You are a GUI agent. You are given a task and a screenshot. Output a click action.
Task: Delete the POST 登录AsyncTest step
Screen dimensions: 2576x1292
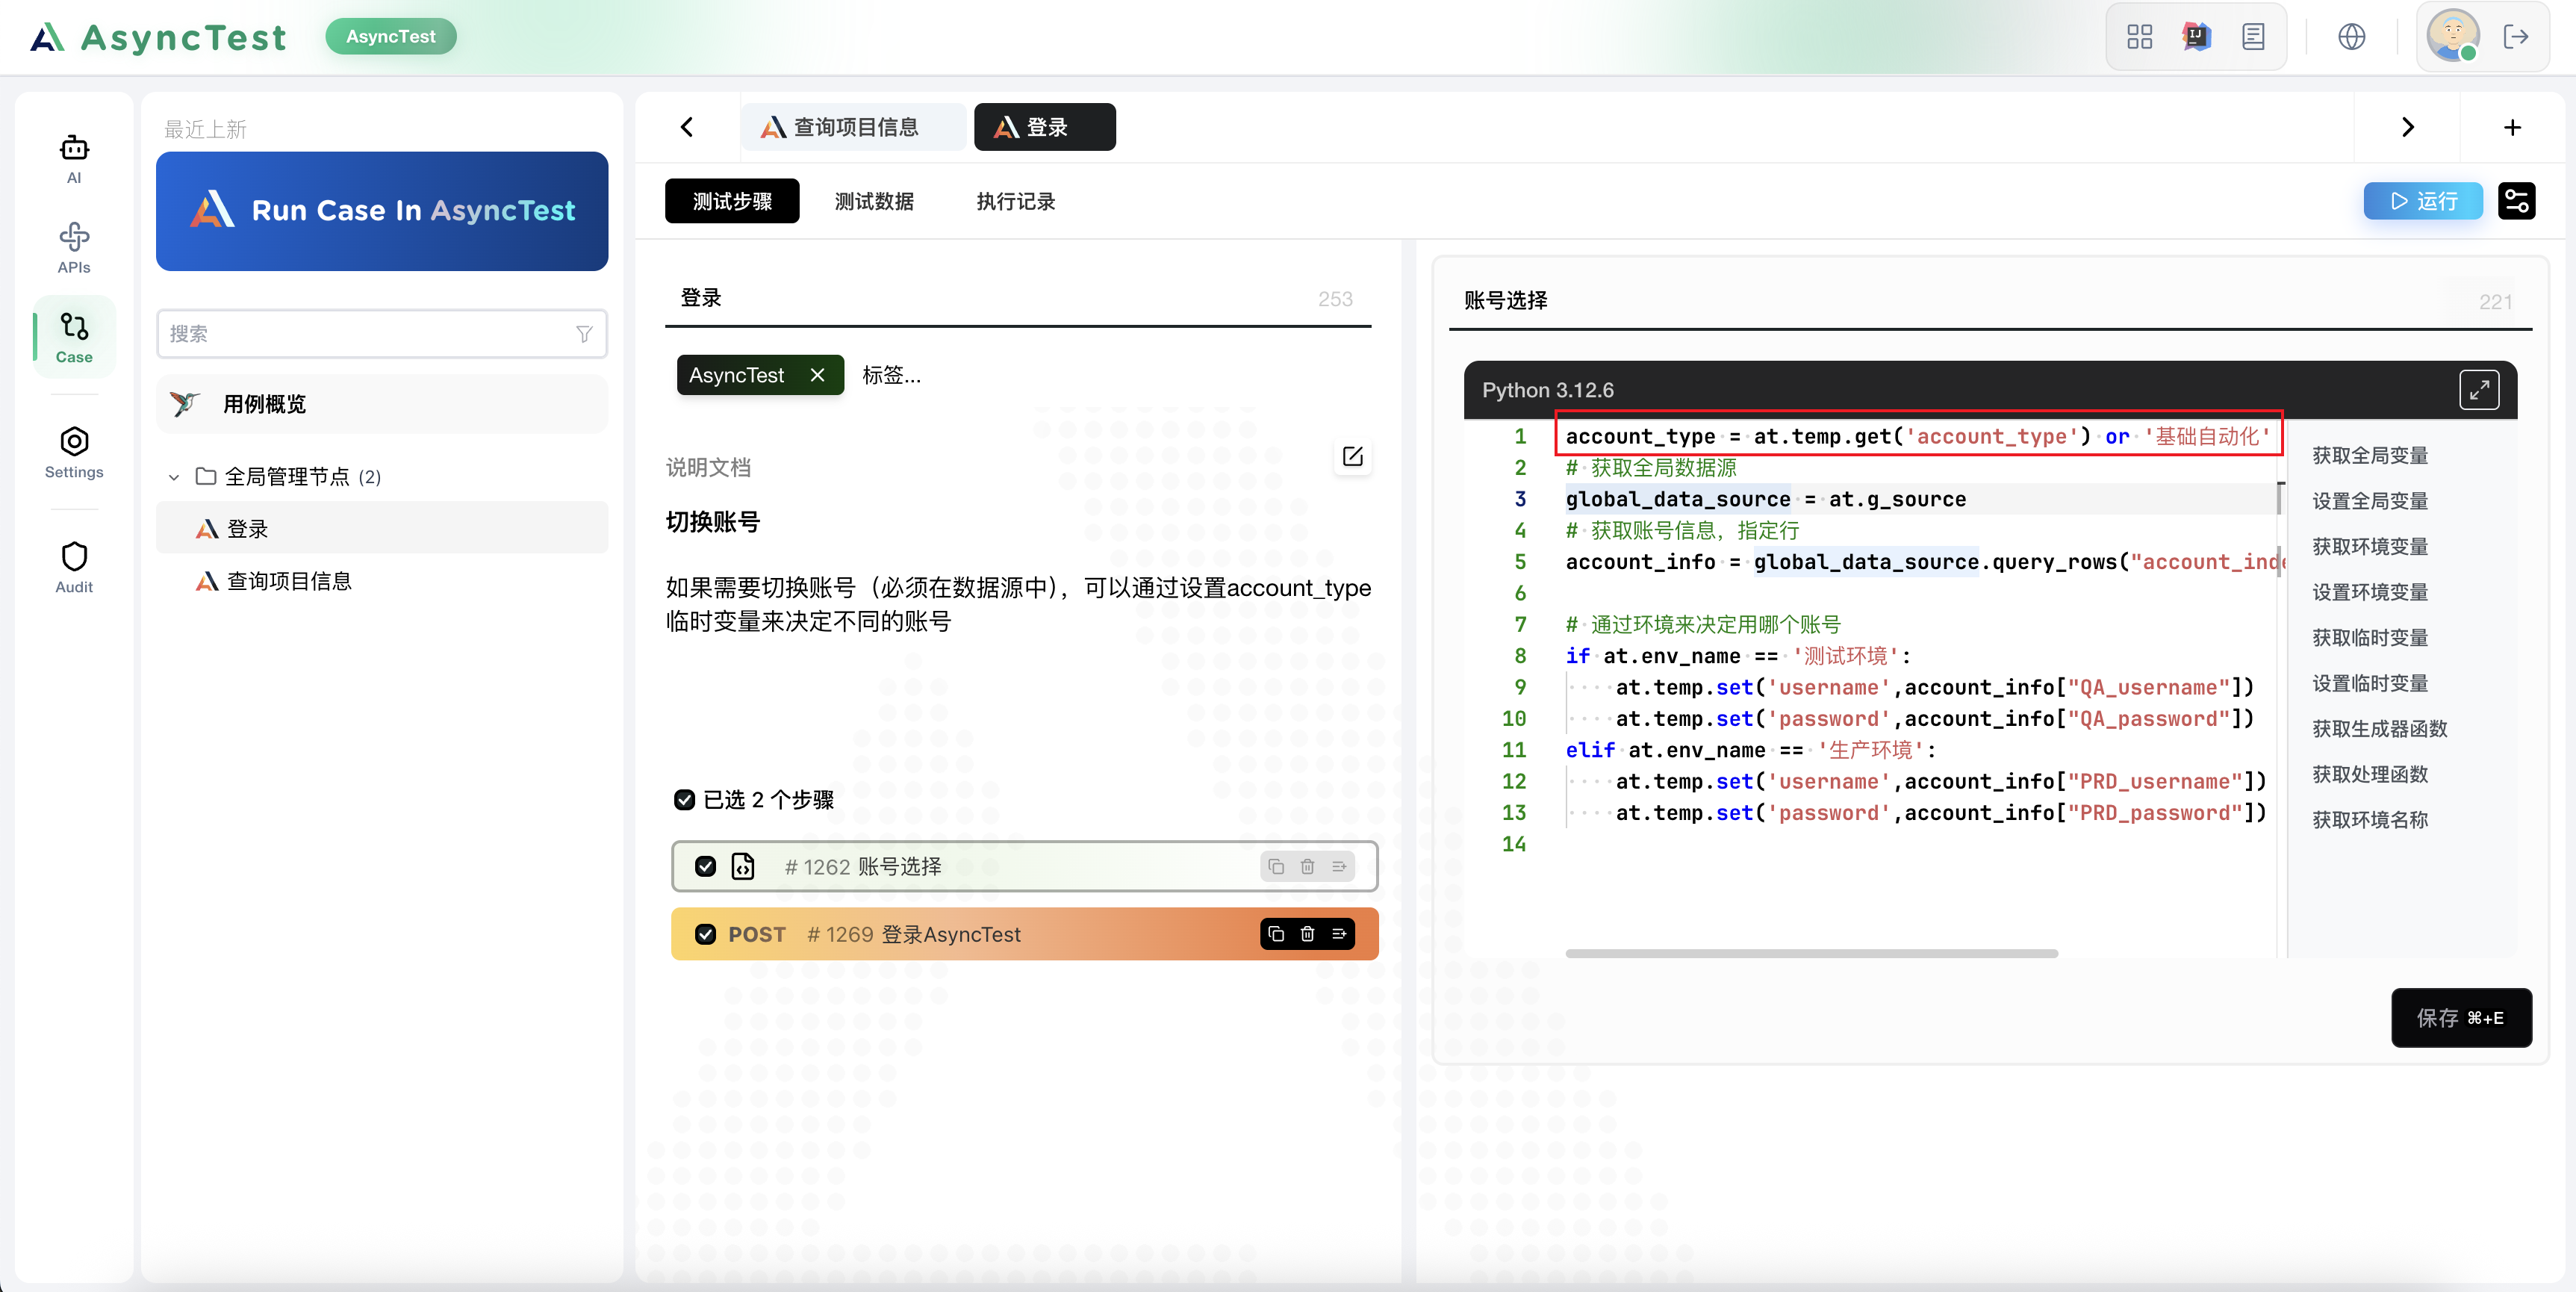tap(1307, 934)
